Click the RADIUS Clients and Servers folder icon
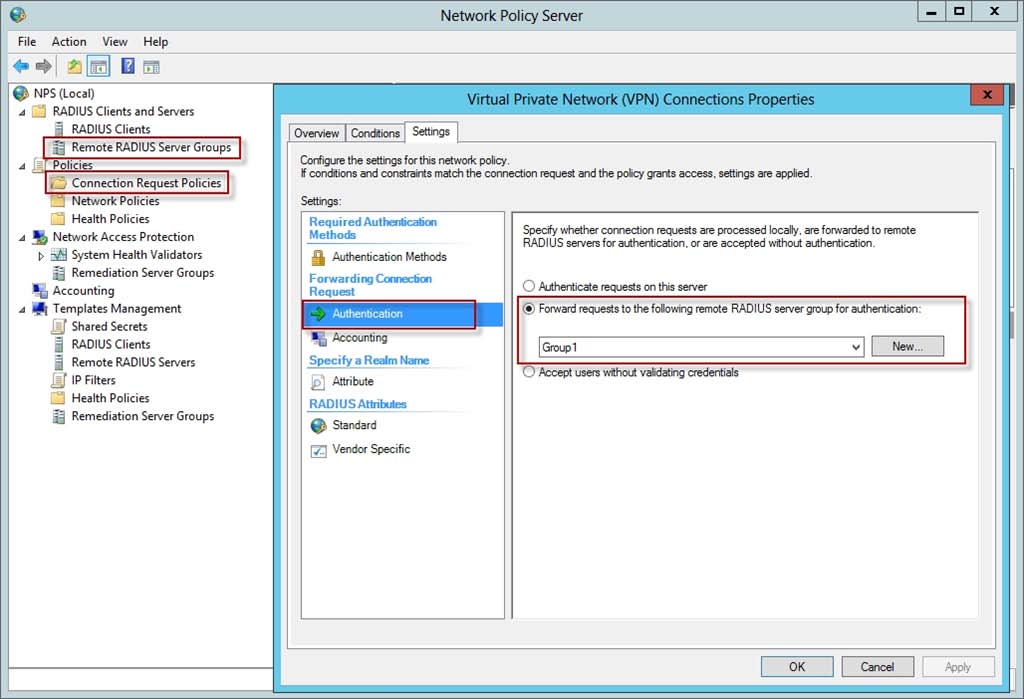This screenshot has height=699, width=1024. 39,111
